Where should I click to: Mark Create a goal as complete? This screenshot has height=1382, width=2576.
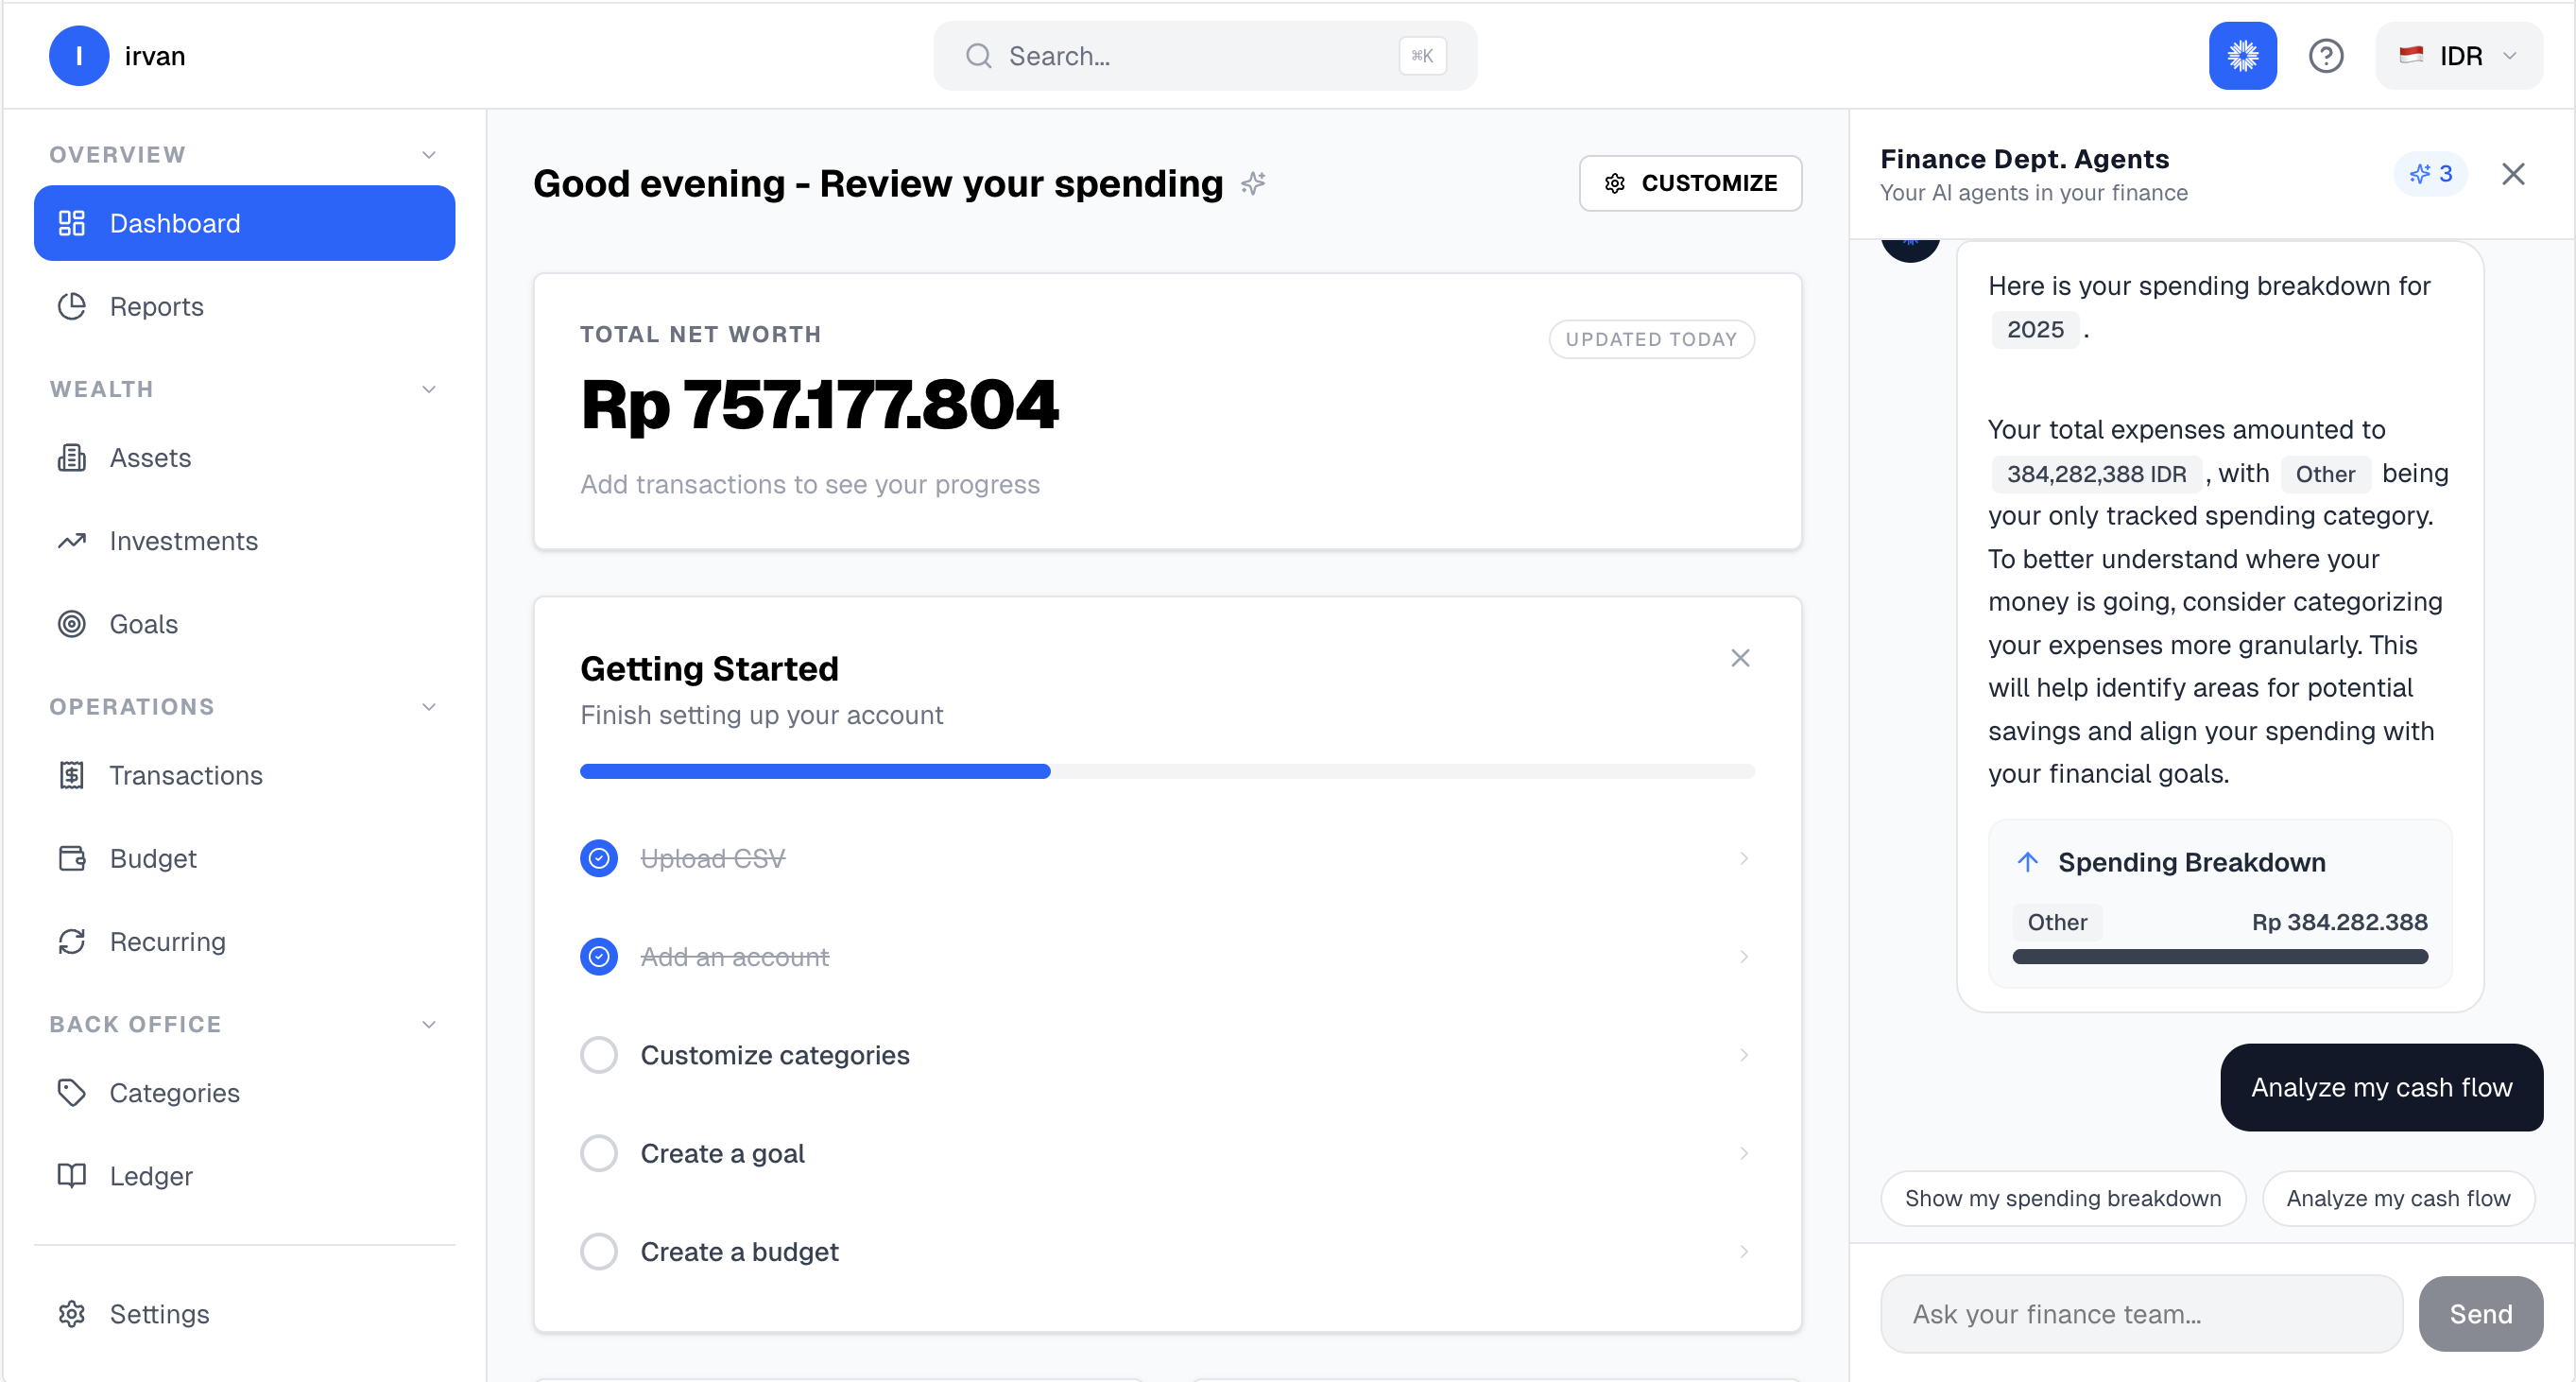(x=599, y=1152)
